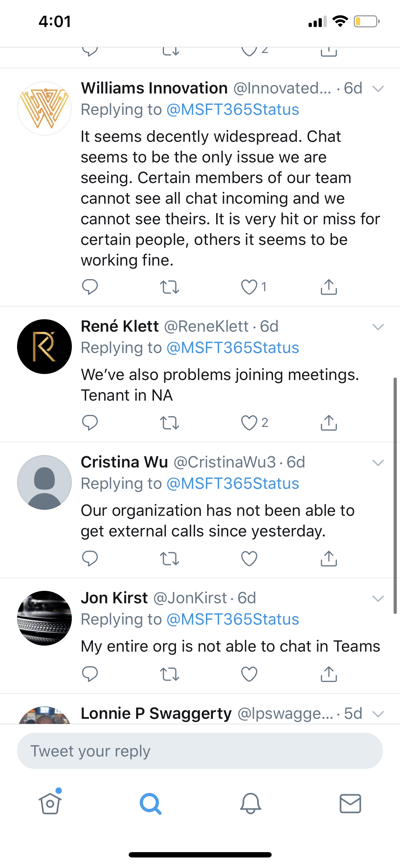Screen dimensions: 400x866
Task: Open Jon Kirst's profile name
Action: pos(114,598)
